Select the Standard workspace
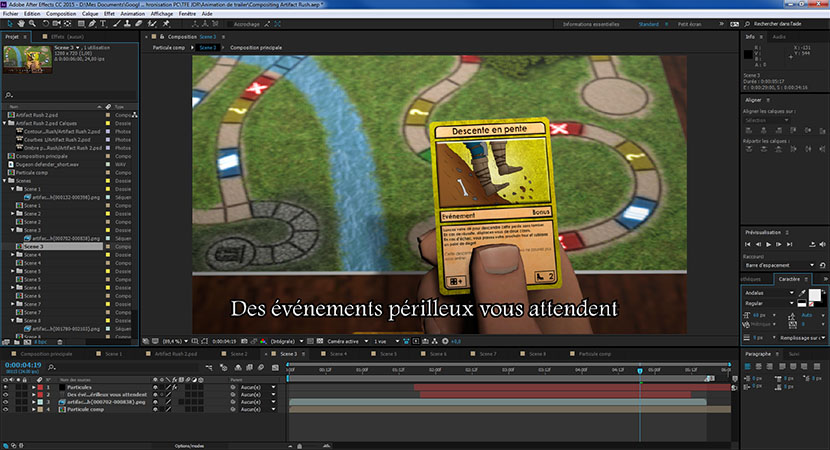The height and width of the screenshot is (450, 830). [648, 24]
